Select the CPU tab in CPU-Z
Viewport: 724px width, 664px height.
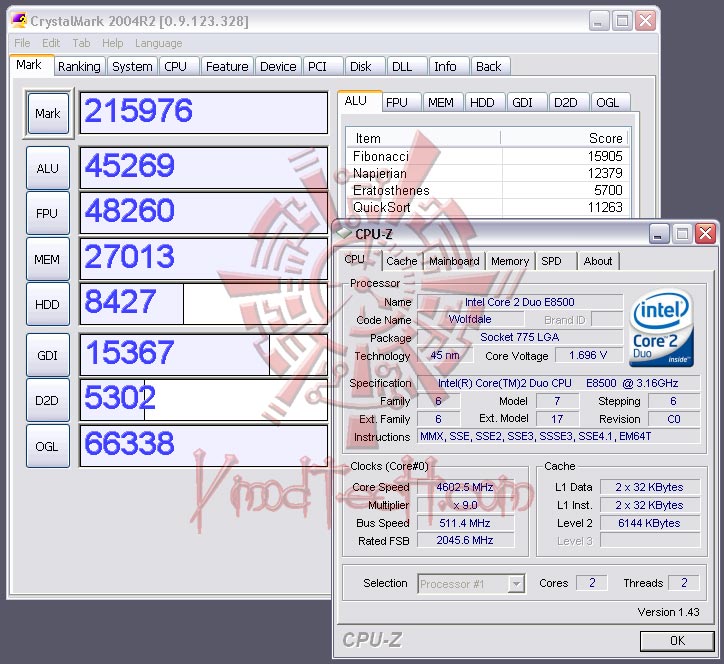[x=358, y=260]
